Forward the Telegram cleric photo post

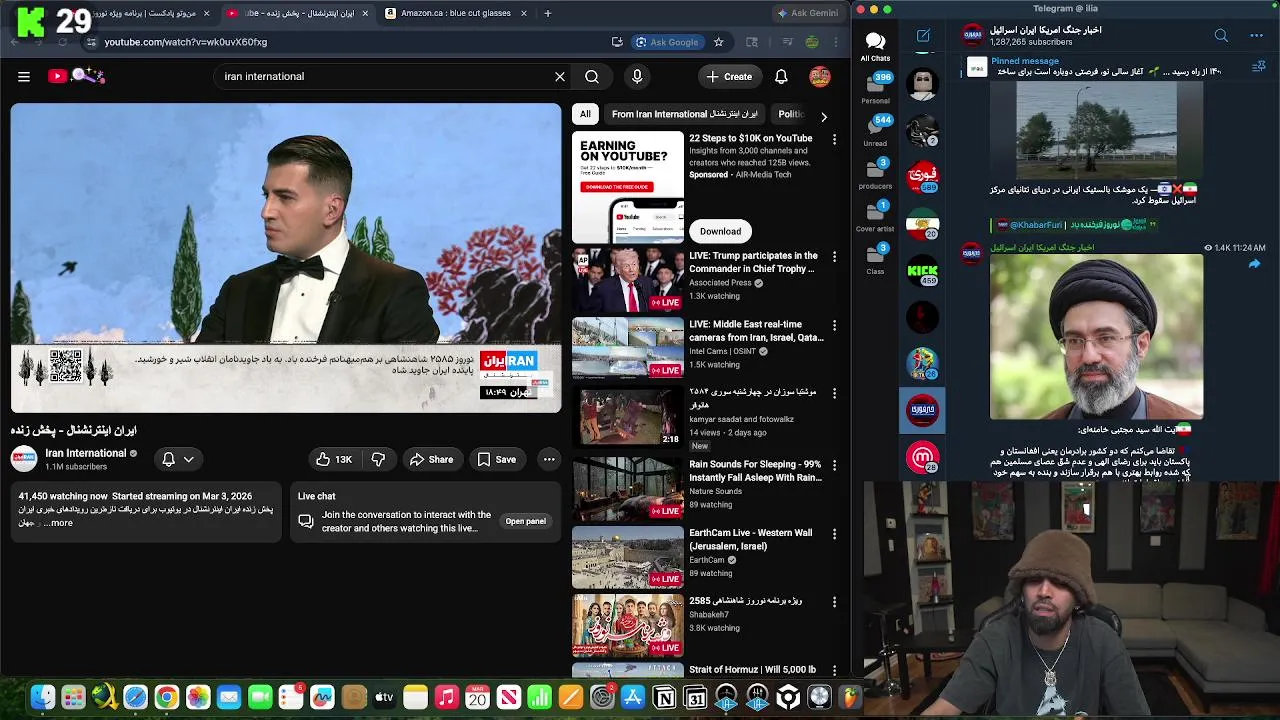[x=1254, y=264]
